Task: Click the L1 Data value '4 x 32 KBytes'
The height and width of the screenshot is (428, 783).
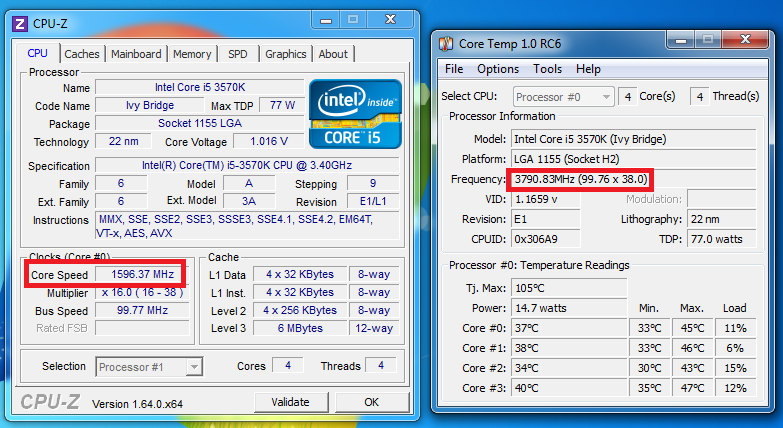Action: point(300,274)
